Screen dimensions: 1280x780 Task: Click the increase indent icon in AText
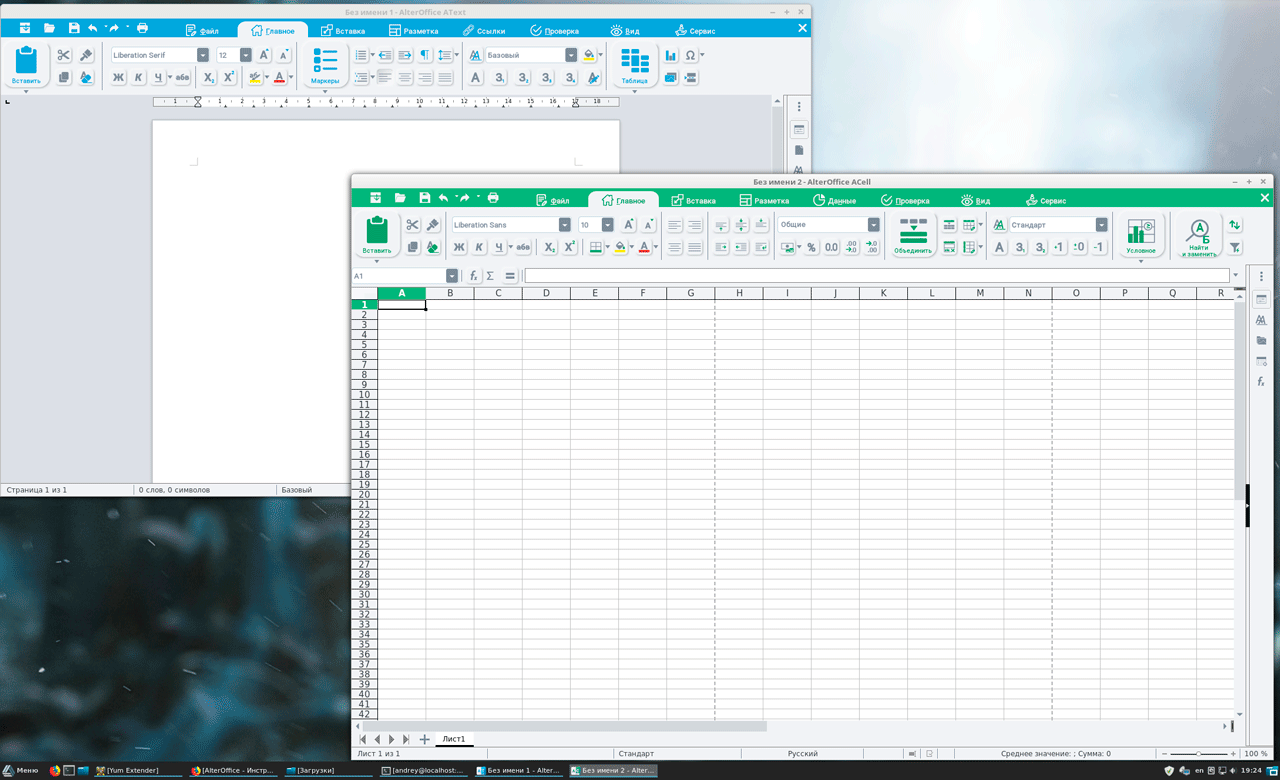[x=405, y=55]
